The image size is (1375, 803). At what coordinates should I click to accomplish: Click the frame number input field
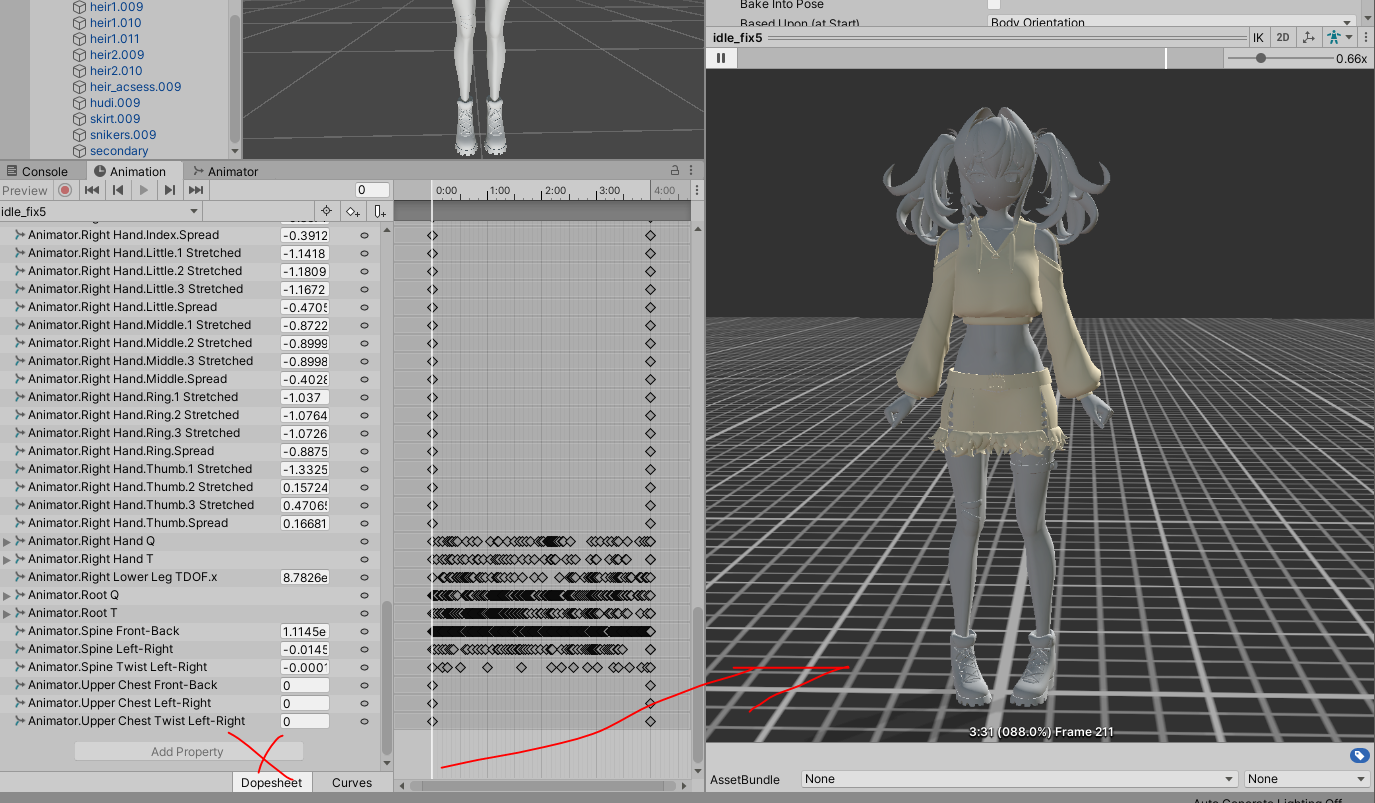pos(371,189)
